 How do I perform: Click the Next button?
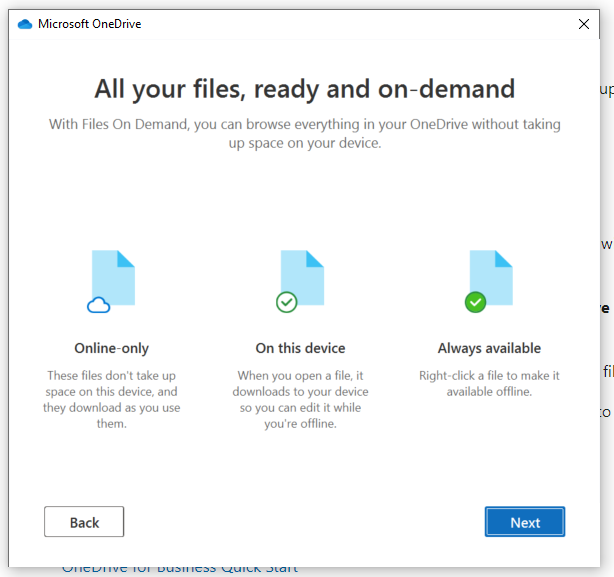pyautogui.click(x=525, y=521)
